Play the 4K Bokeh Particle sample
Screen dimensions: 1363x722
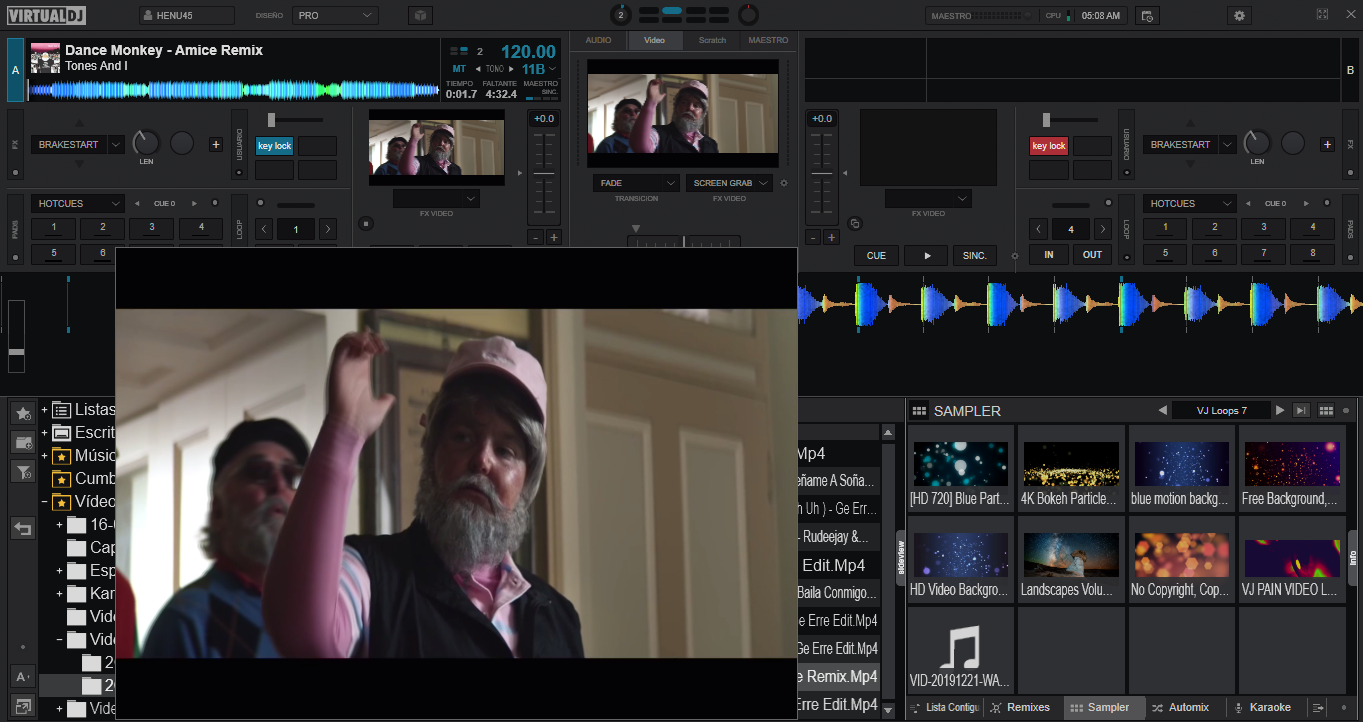click(x=1071, y=468)
